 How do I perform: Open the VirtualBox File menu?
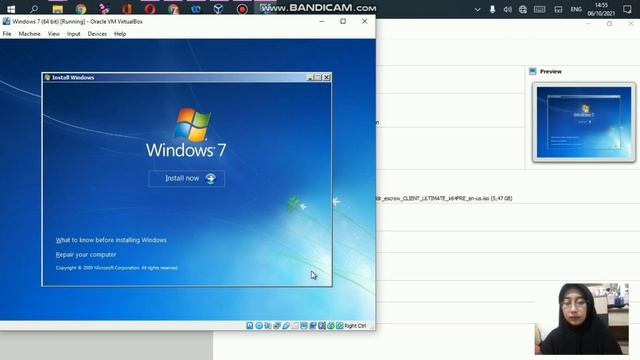[7, 34]
